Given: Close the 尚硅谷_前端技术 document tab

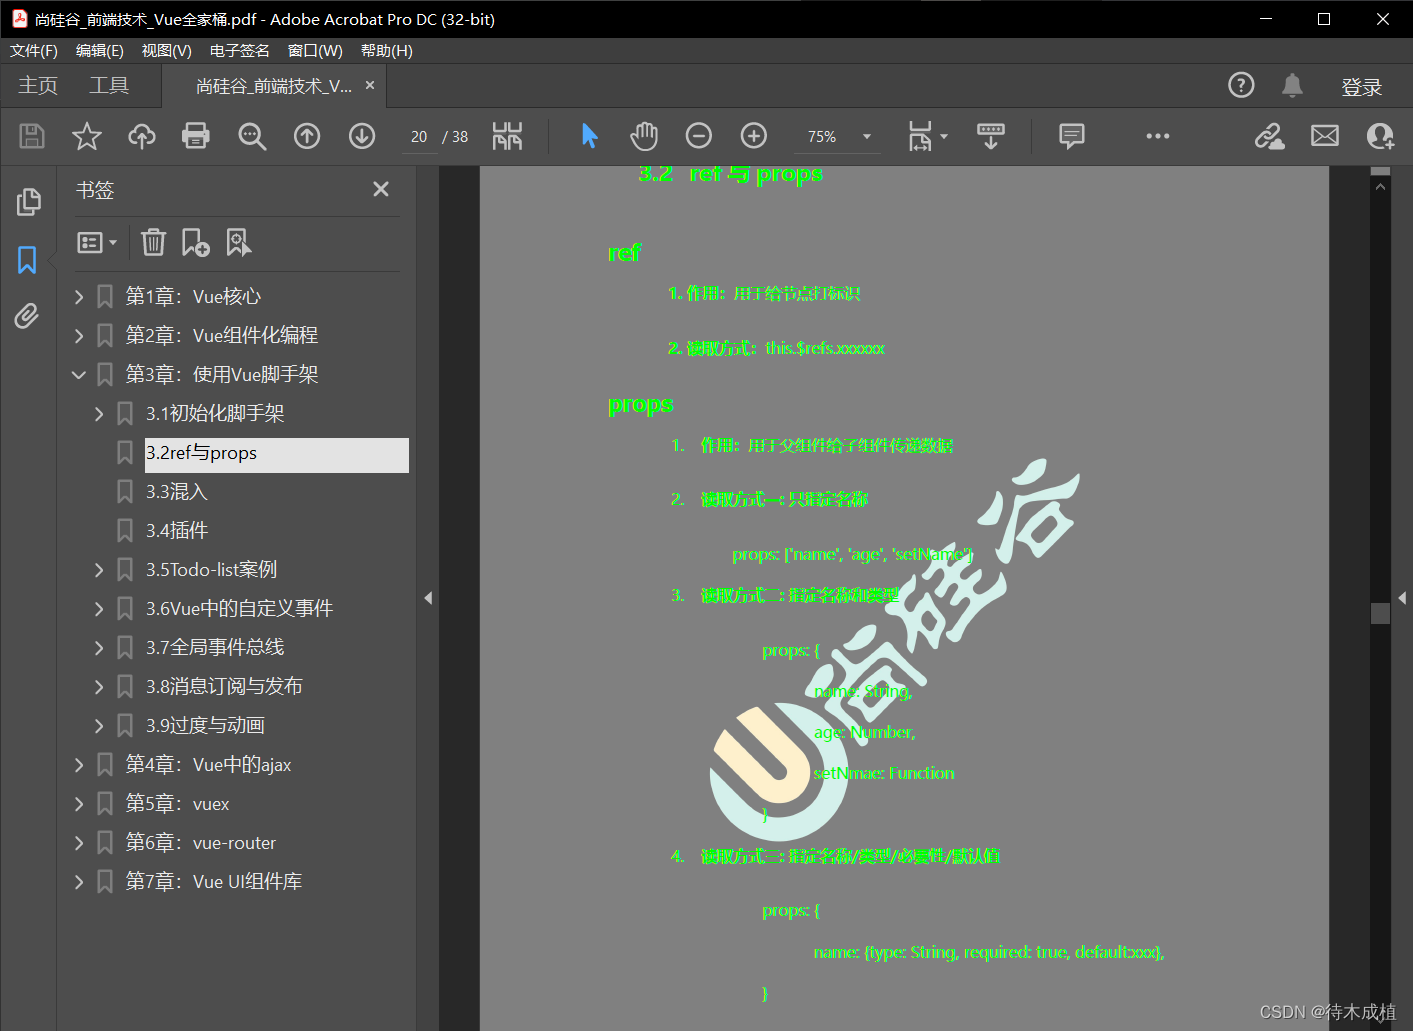Looking at the screenshot, I should 370,86.
